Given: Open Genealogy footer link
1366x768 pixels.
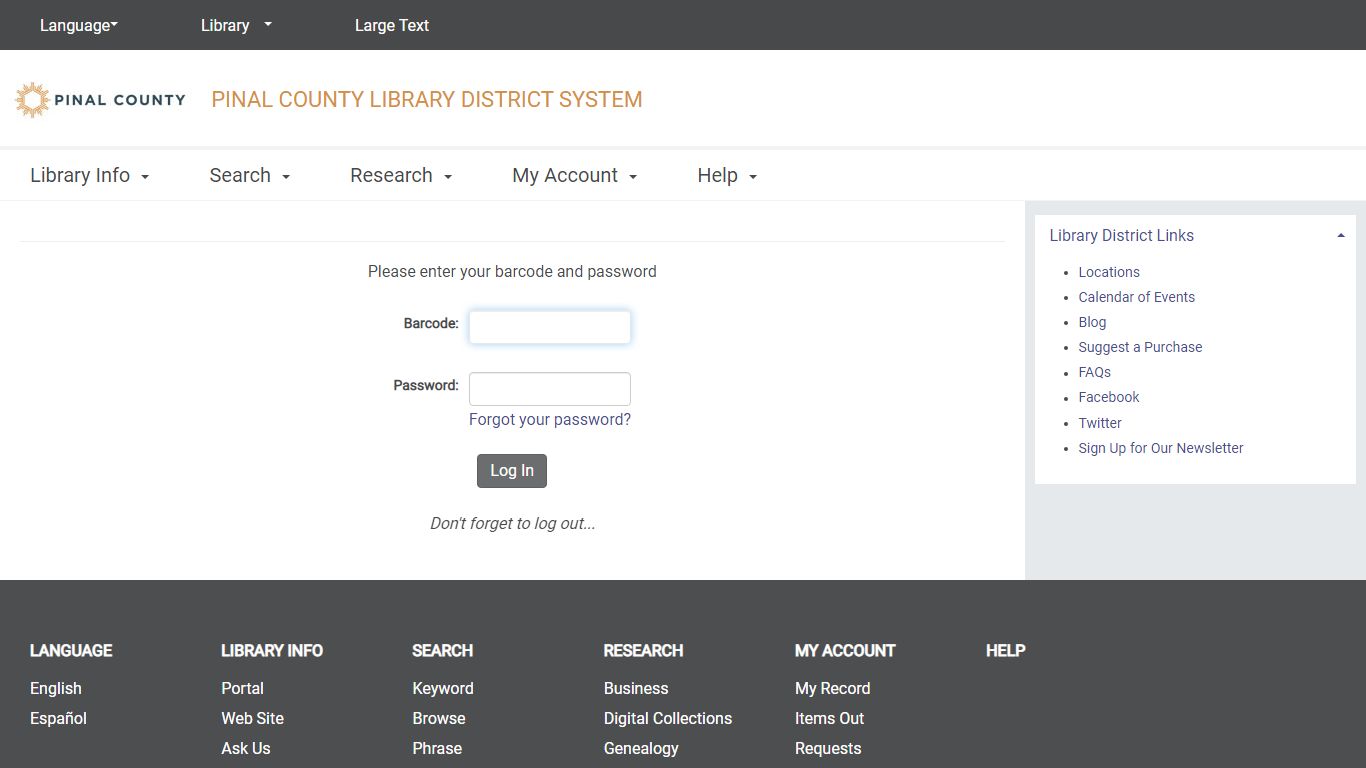Looking at the screenshot, I should click(641, 748).
